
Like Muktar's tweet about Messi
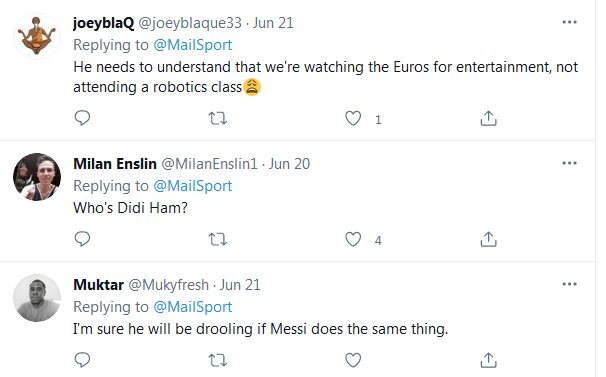[353, 360]
